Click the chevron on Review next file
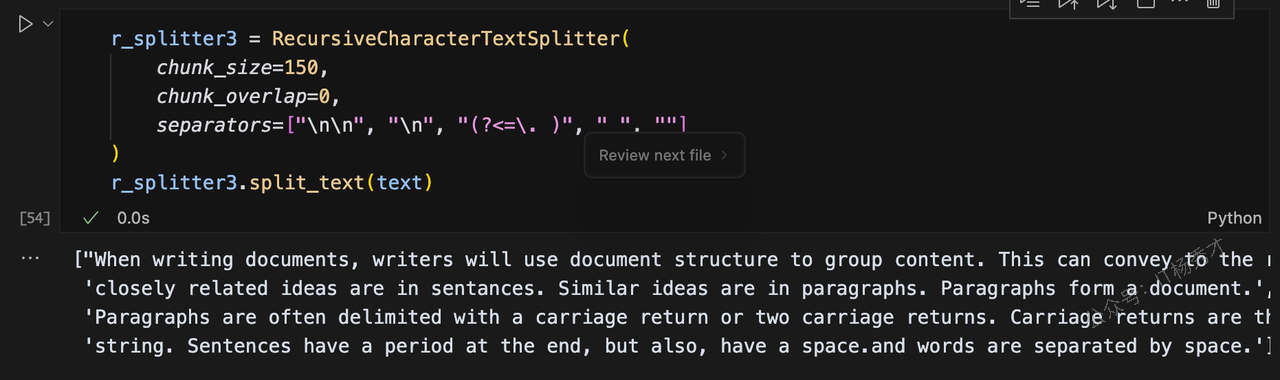The height and width of the screenshot is (380, 1280). coord(724,155)
